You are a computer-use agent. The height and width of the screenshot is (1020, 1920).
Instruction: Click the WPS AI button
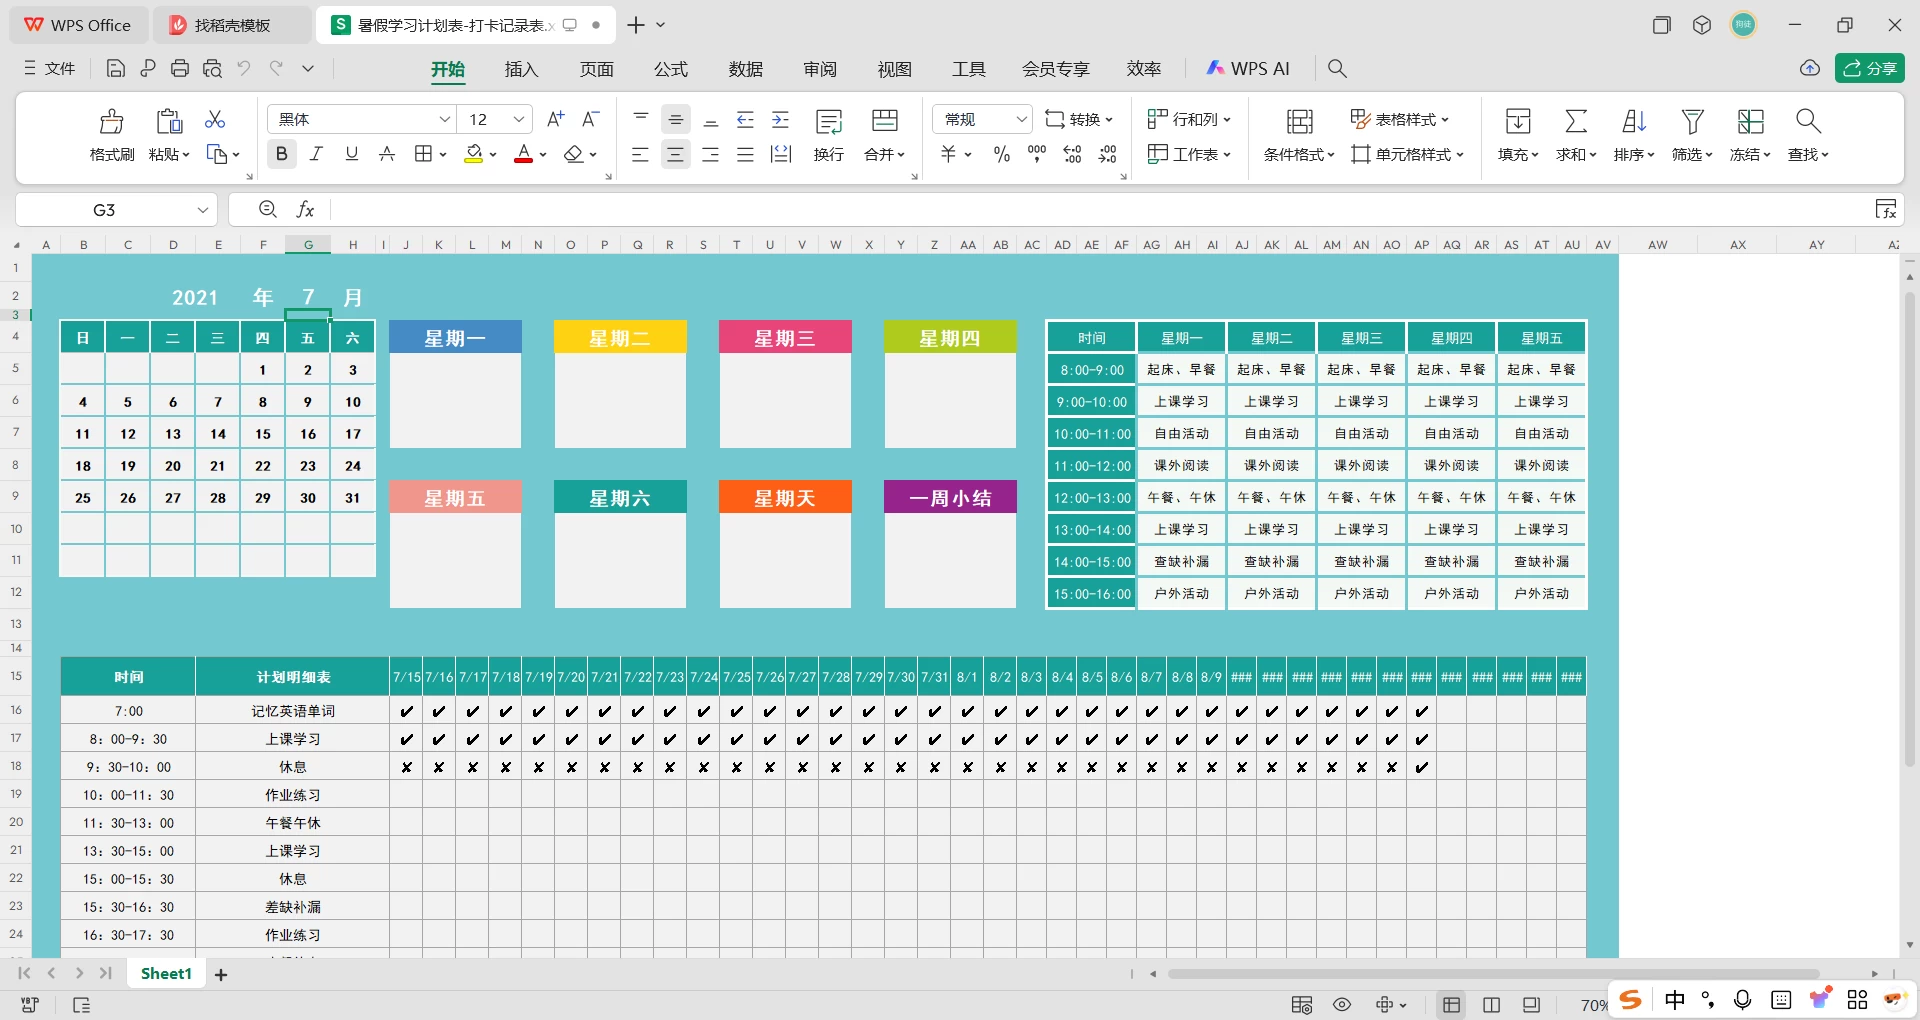pos(1248,68)
